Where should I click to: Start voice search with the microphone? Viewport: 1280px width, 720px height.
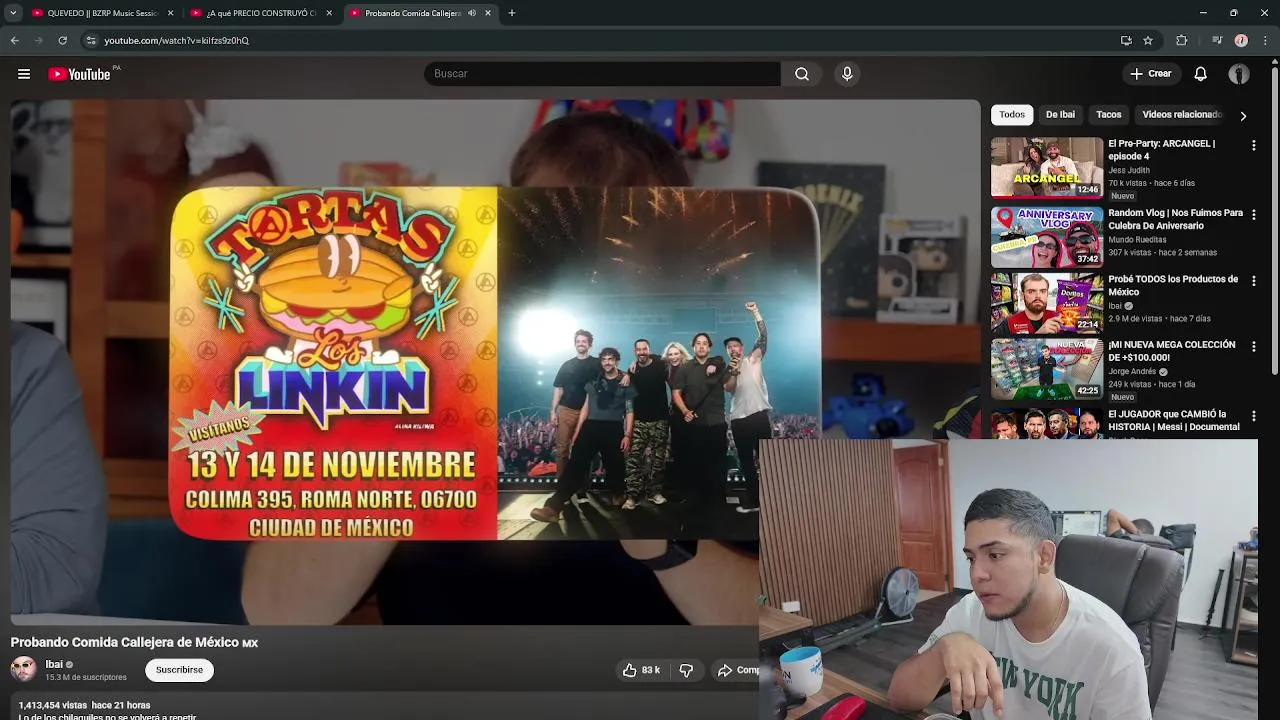847,74
